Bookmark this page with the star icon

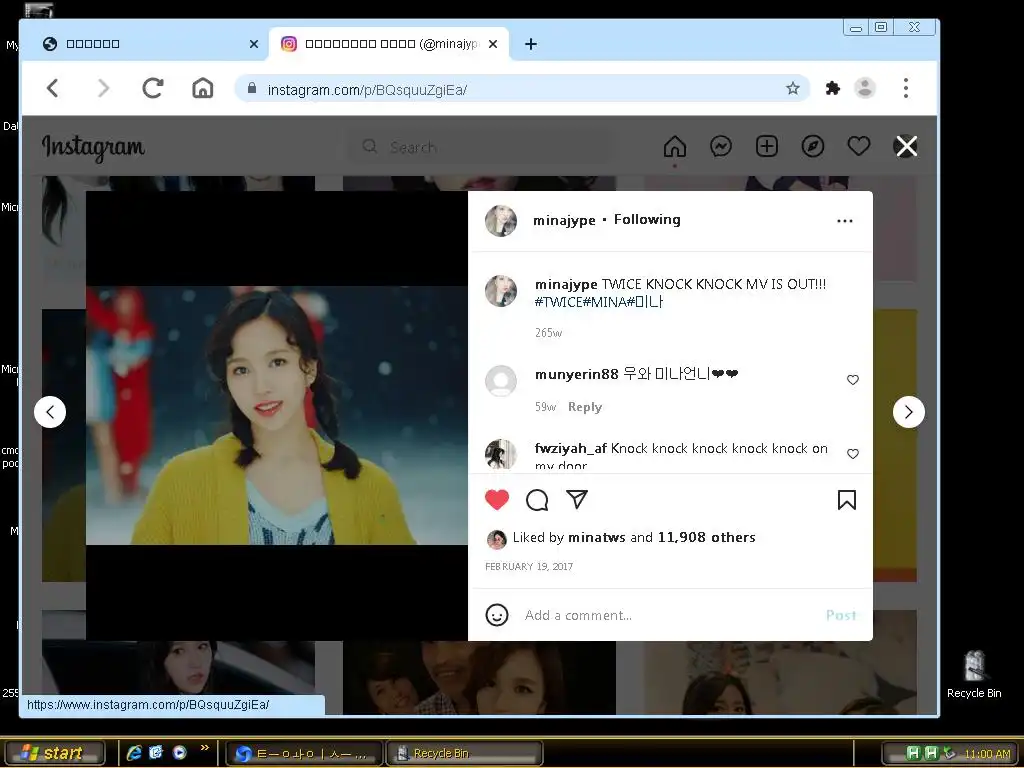pos(792,88)
